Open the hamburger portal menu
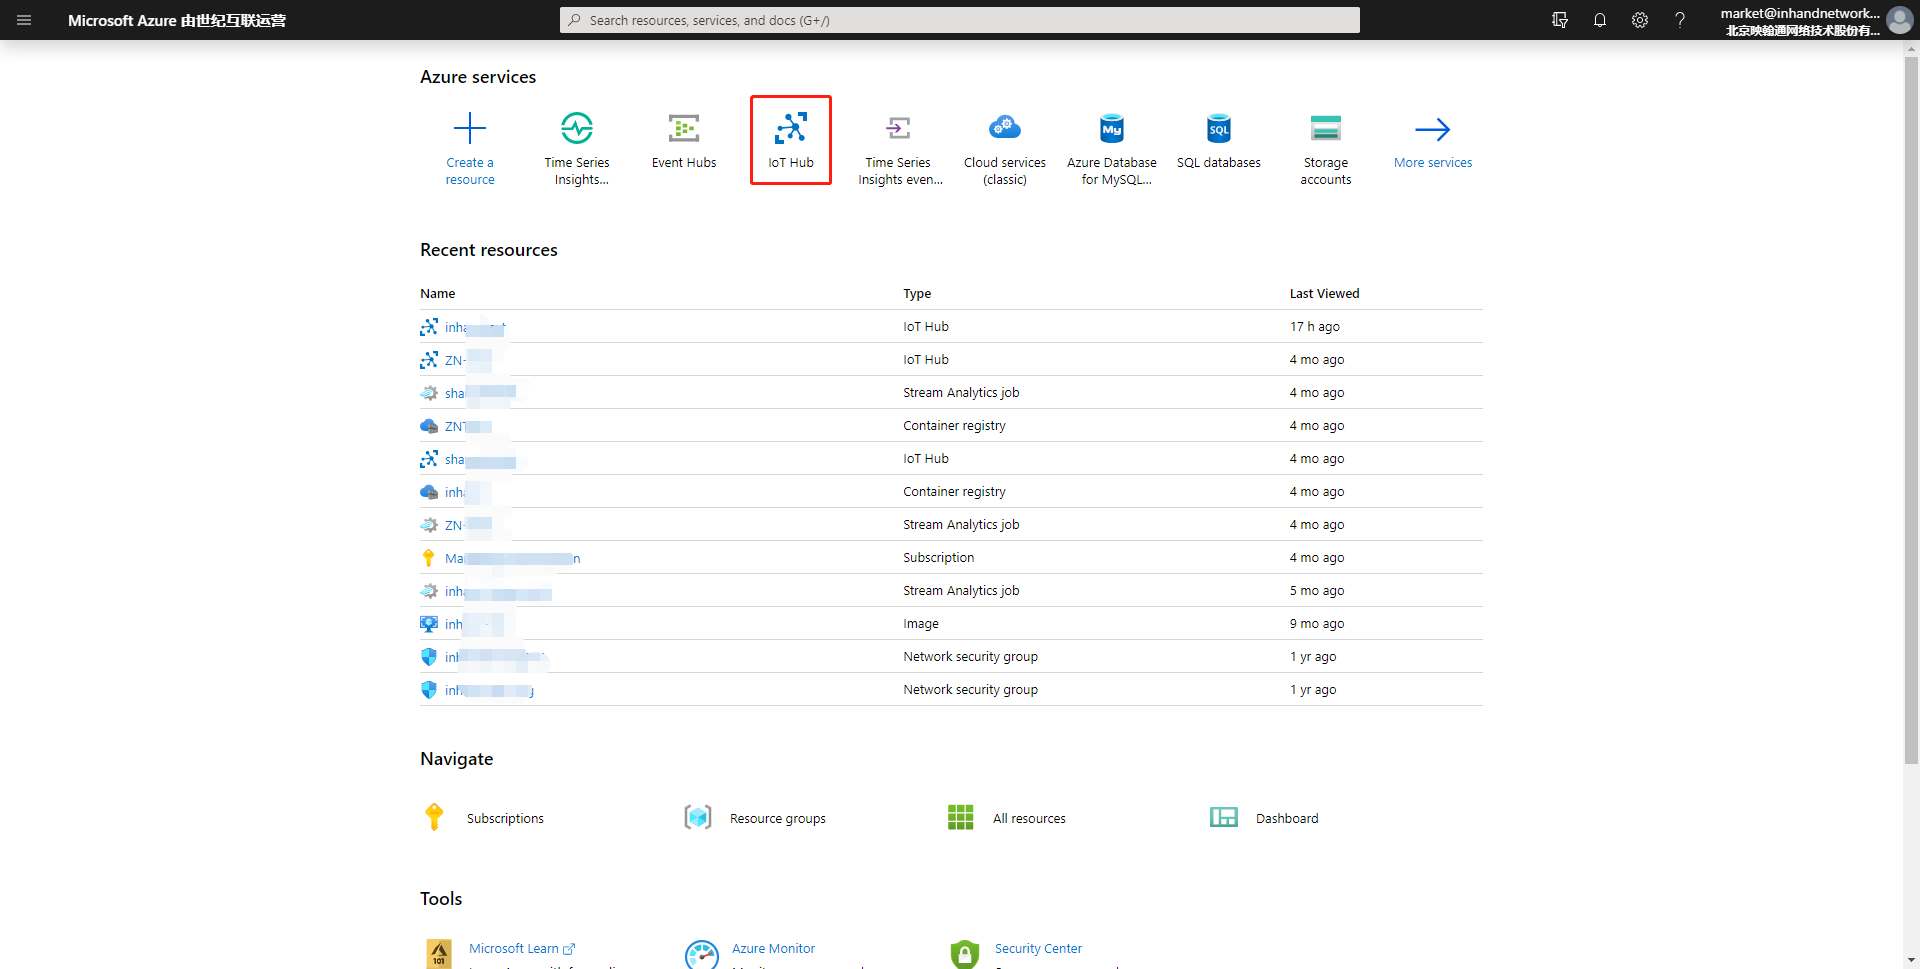Viewport: 1920px width, 969px height. click(x=24, y=20)
